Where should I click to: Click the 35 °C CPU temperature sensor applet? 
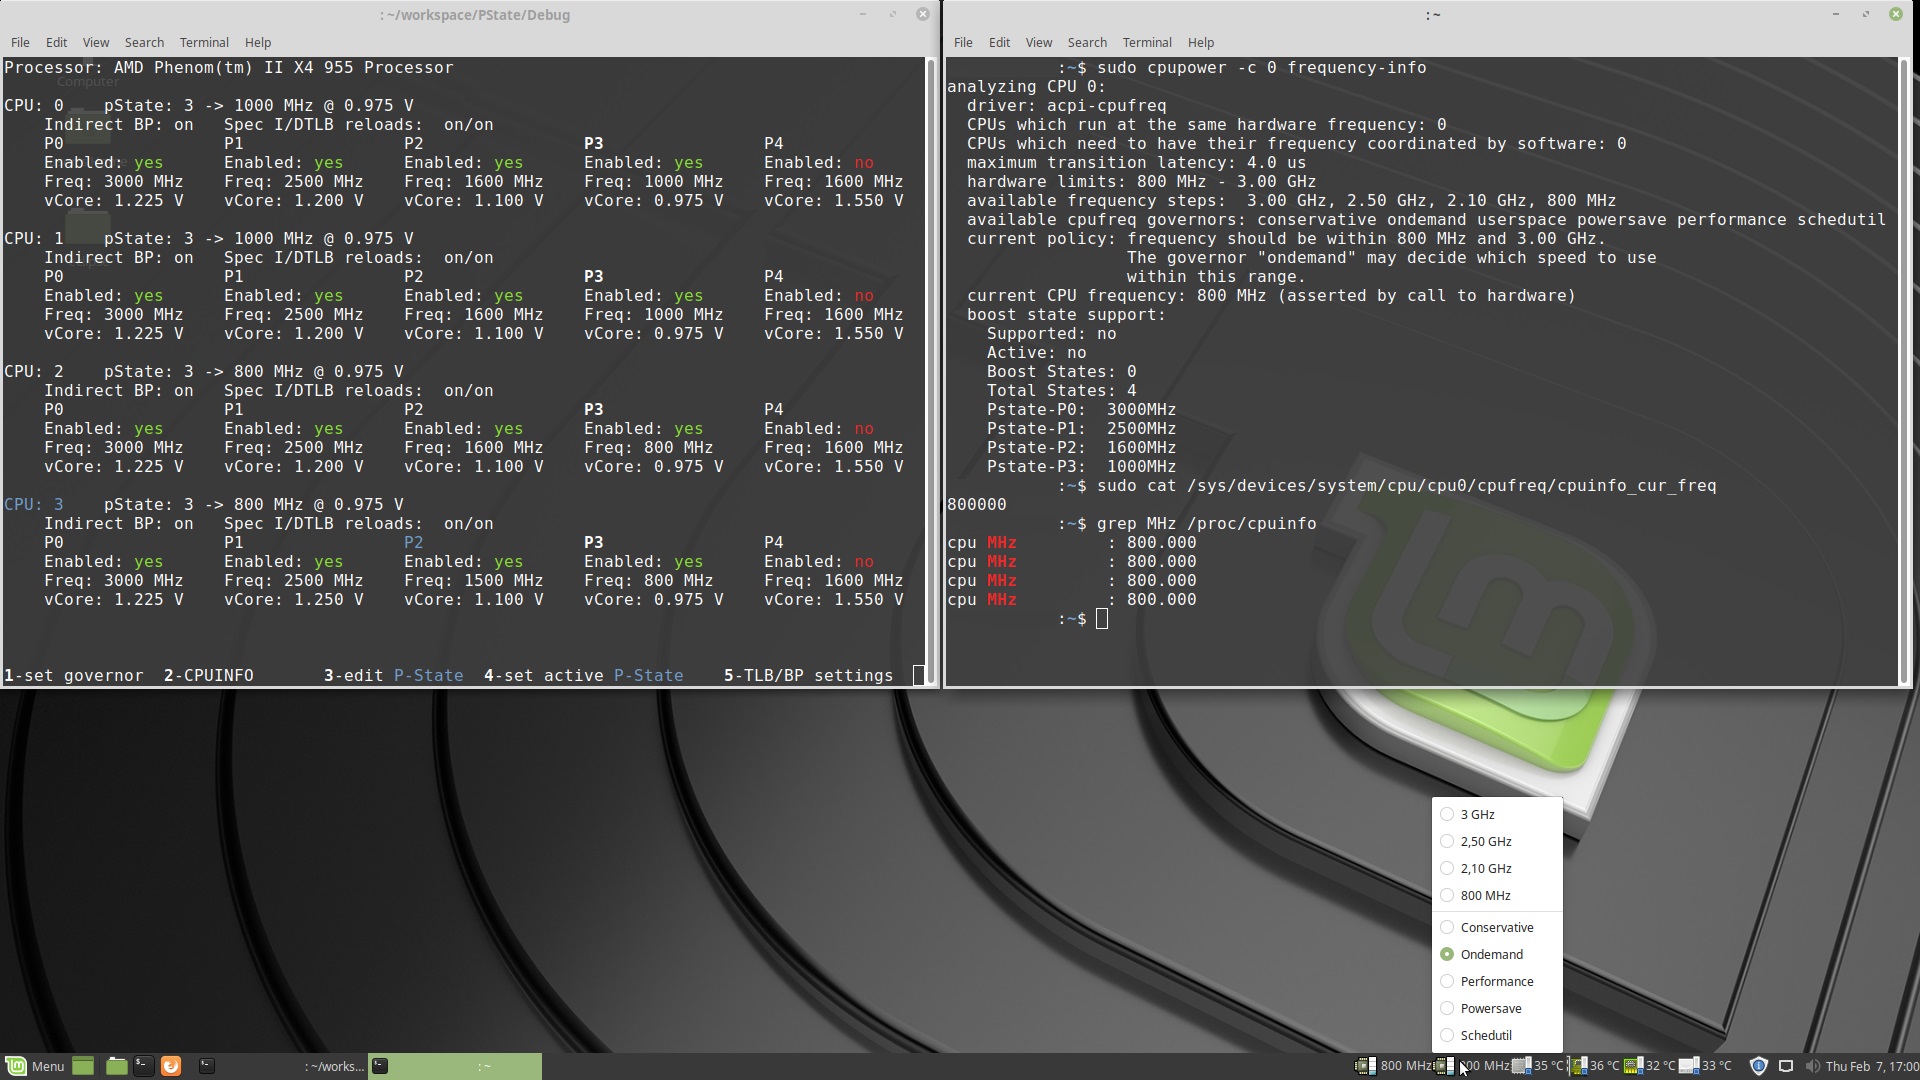point(1538,1066)
